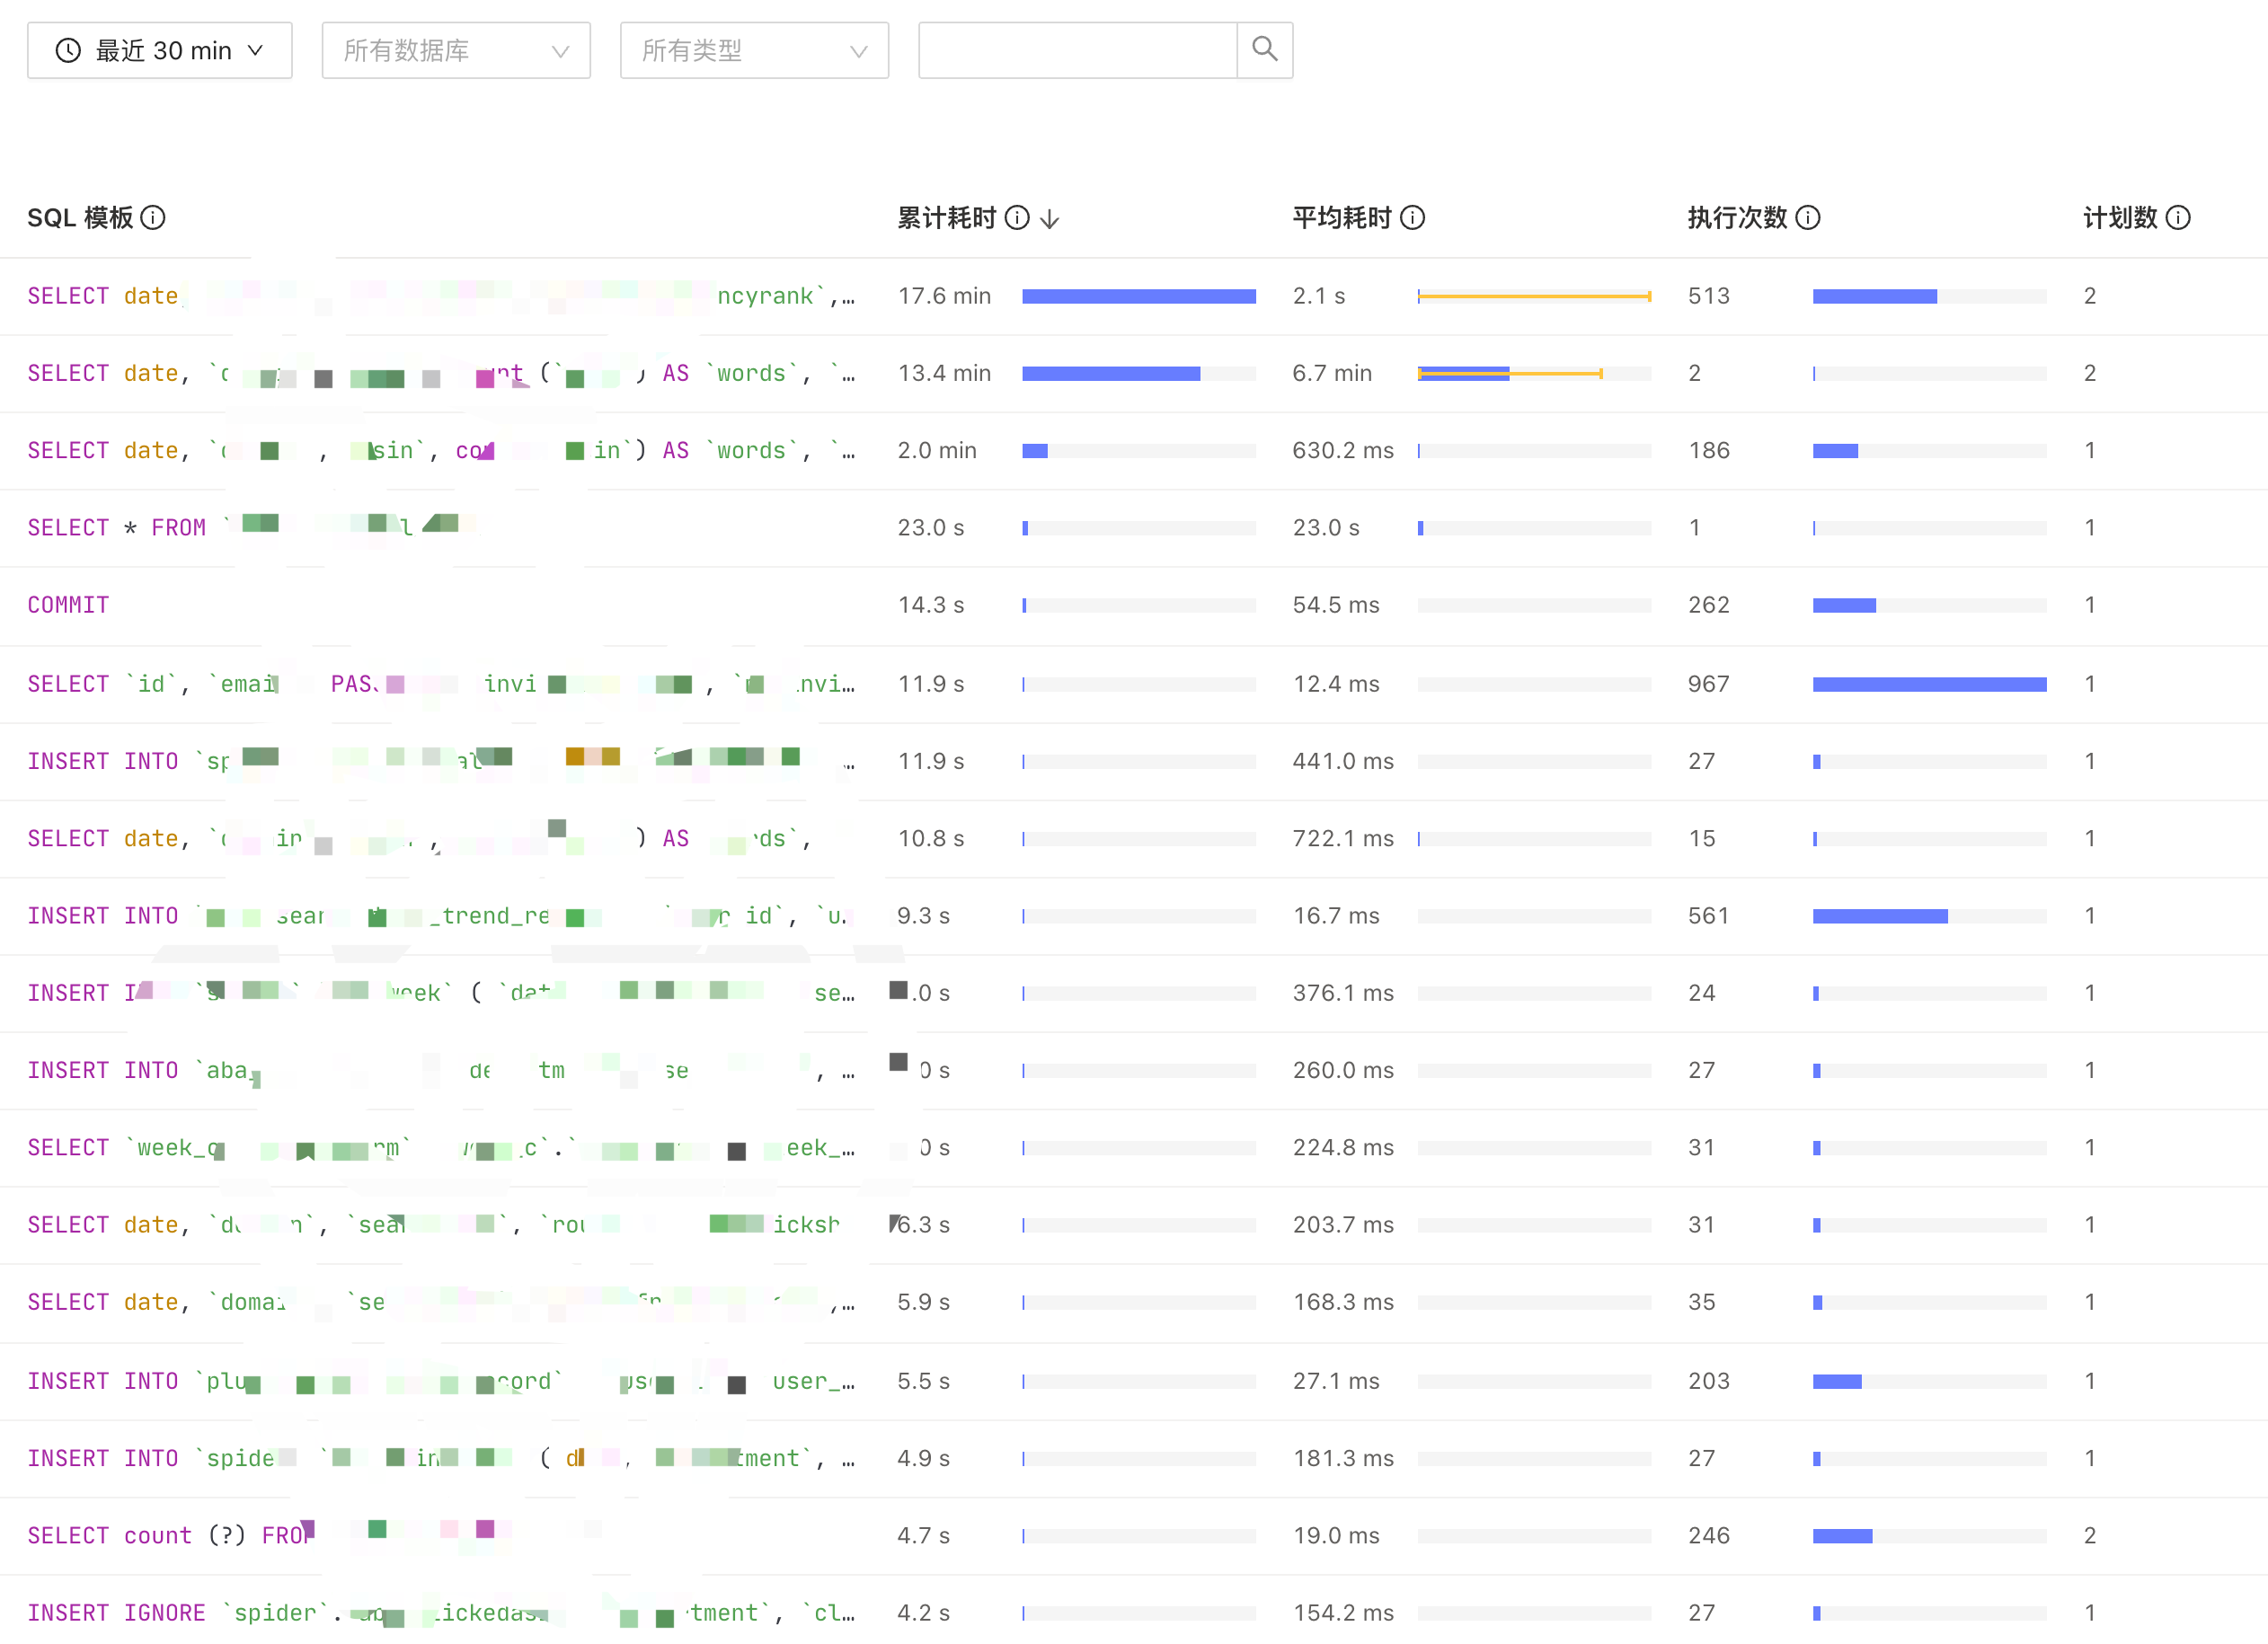Sort by the 执行次数 column header
Viewport: 2268px width, 1644px height.
click(1737, 218)
